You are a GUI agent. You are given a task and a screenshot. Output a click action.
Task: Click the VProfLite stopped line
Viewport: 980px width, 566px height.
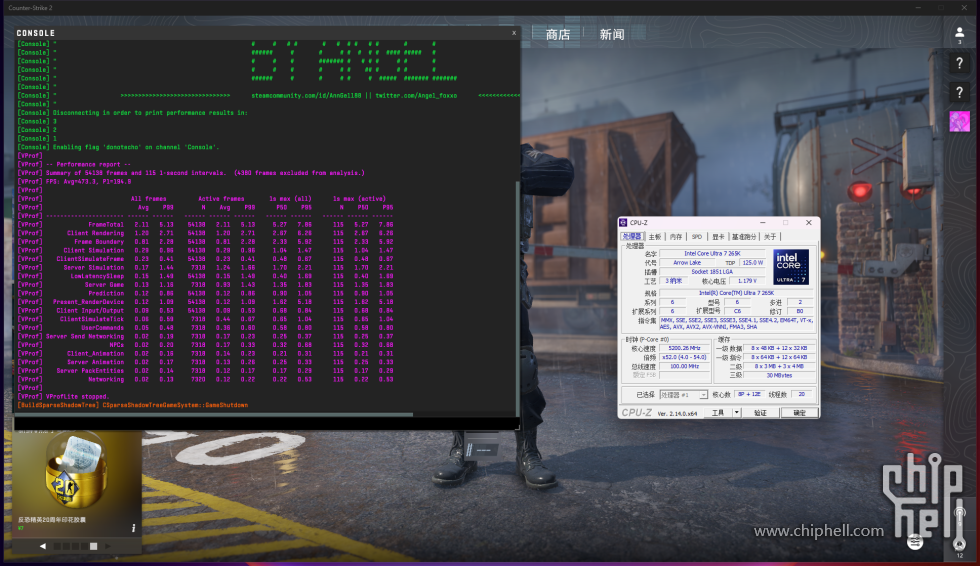(x=63, y=397)
